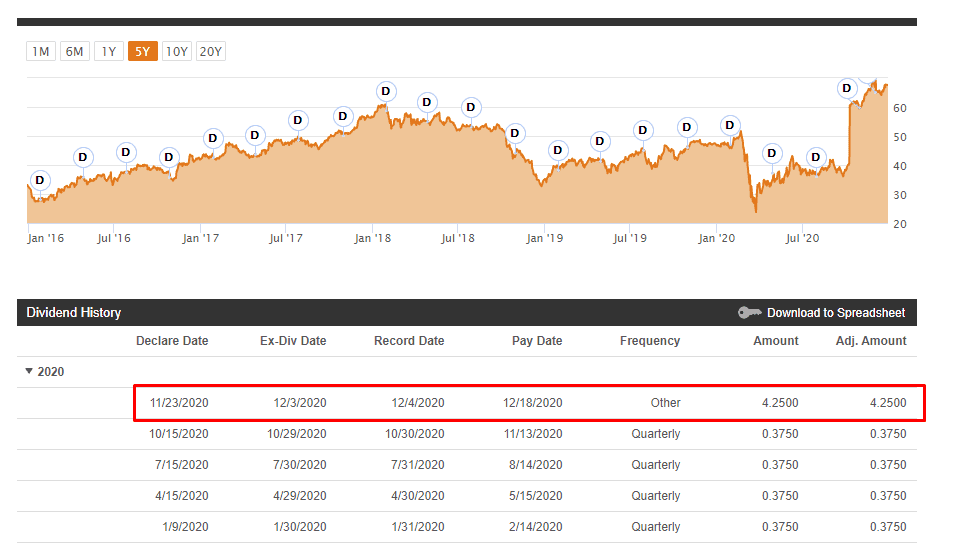Click declare date 4/15/2020
Screen dimensions: 958x544
pos(181,496)
